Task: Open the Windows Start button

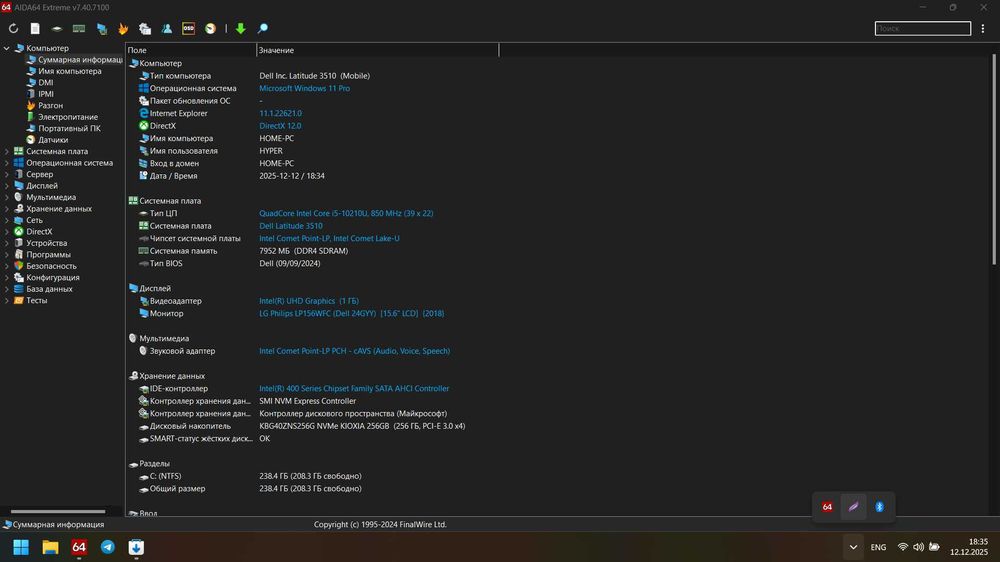Action: [21, 547]
